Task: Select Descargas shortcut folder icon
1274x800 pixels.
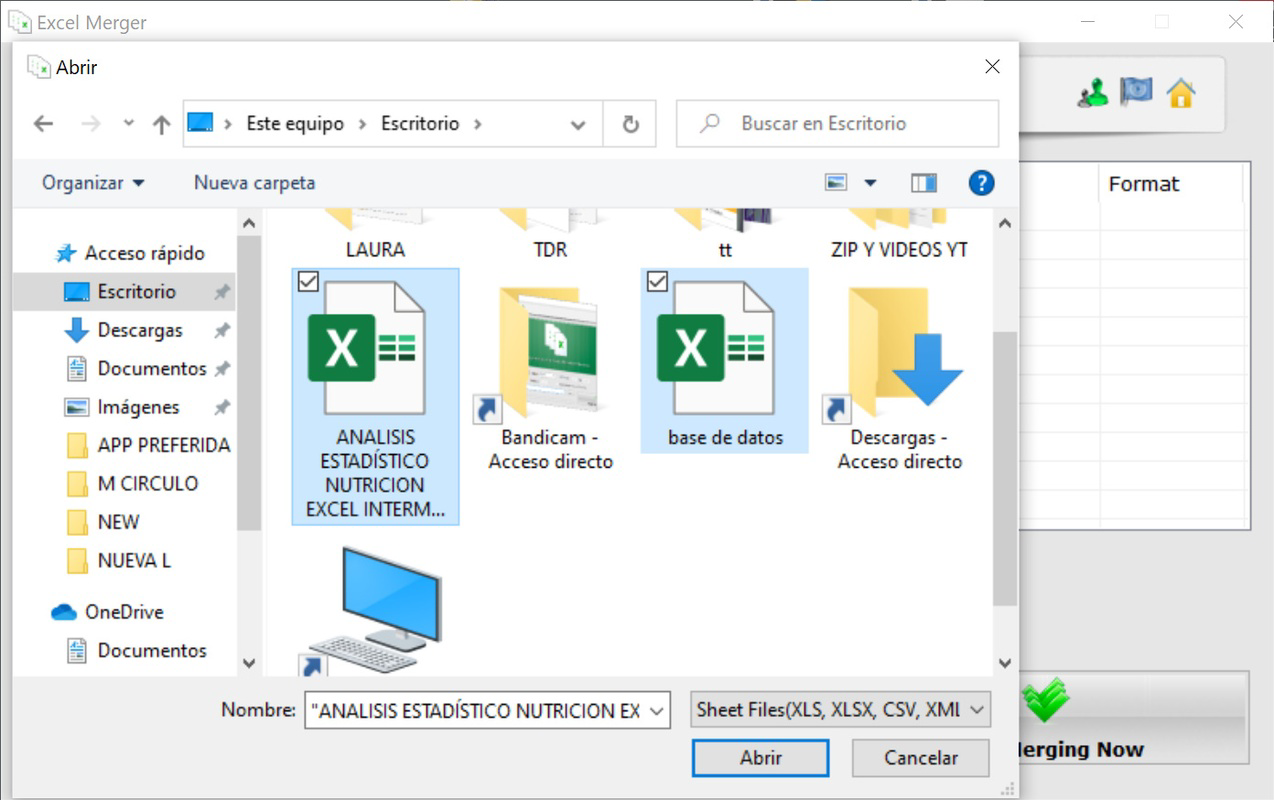Action: click(894, 352)
